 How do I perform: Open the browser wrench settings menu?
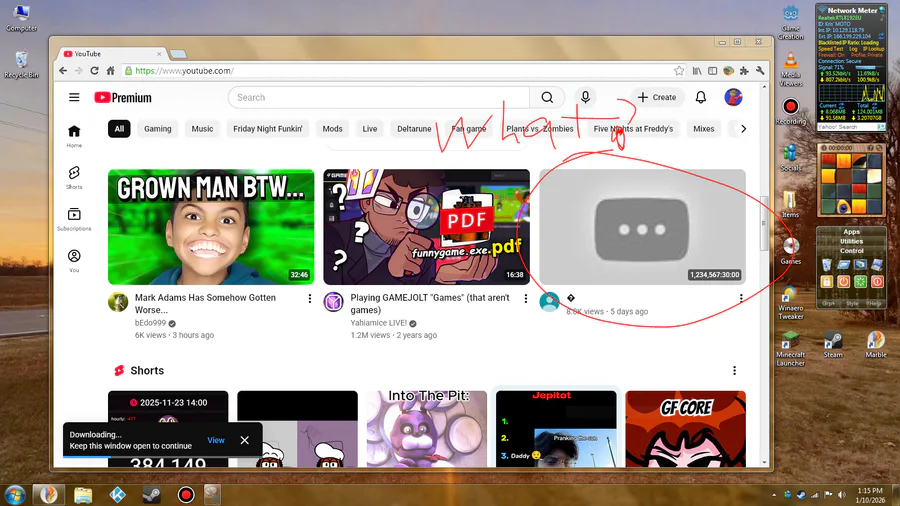761,71
